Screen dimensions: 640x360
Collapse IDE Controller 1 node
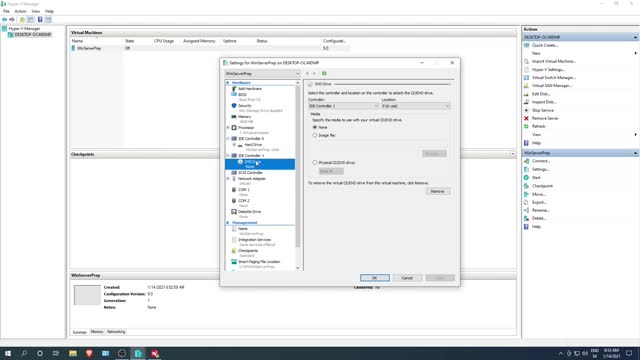(x=228, y=156)
